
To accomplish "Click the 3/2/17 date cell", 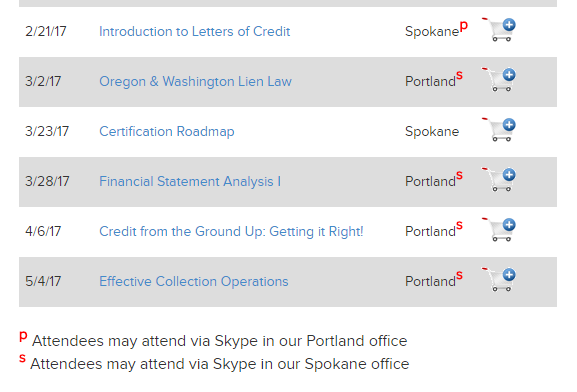I will pos(43,81).
